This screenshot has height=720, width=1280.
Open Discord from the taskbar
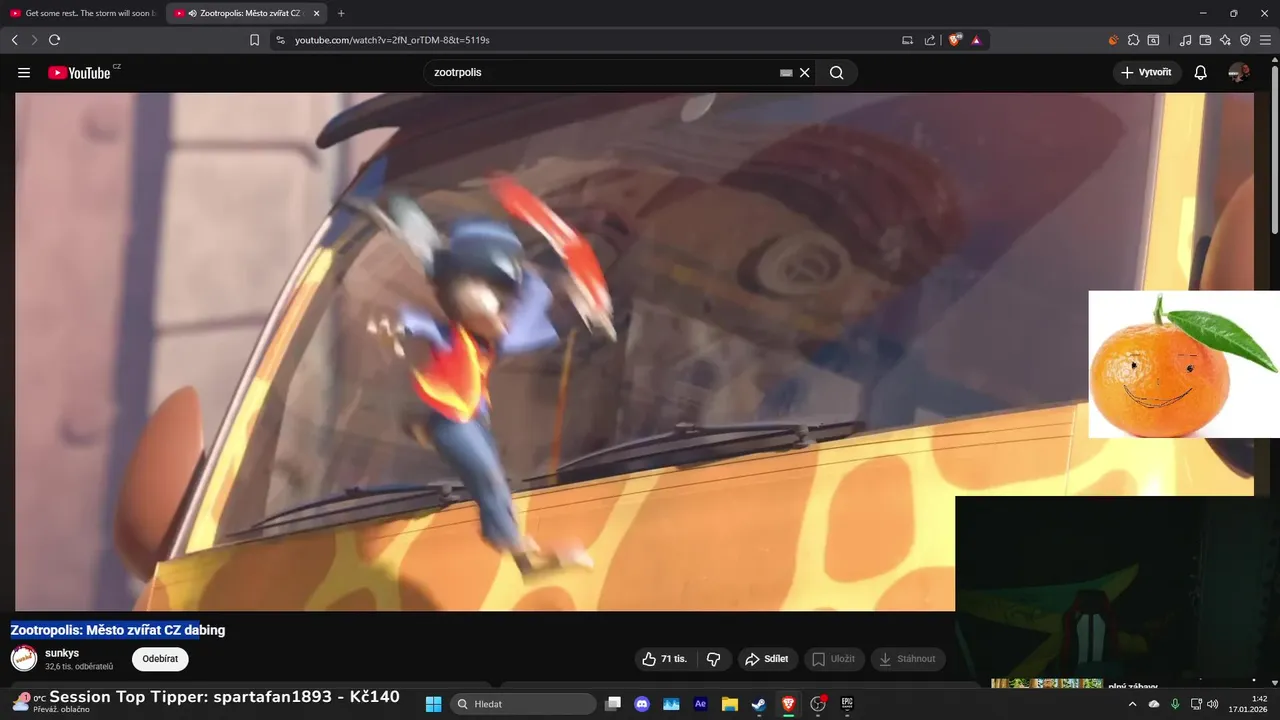[x=642, y=704]
